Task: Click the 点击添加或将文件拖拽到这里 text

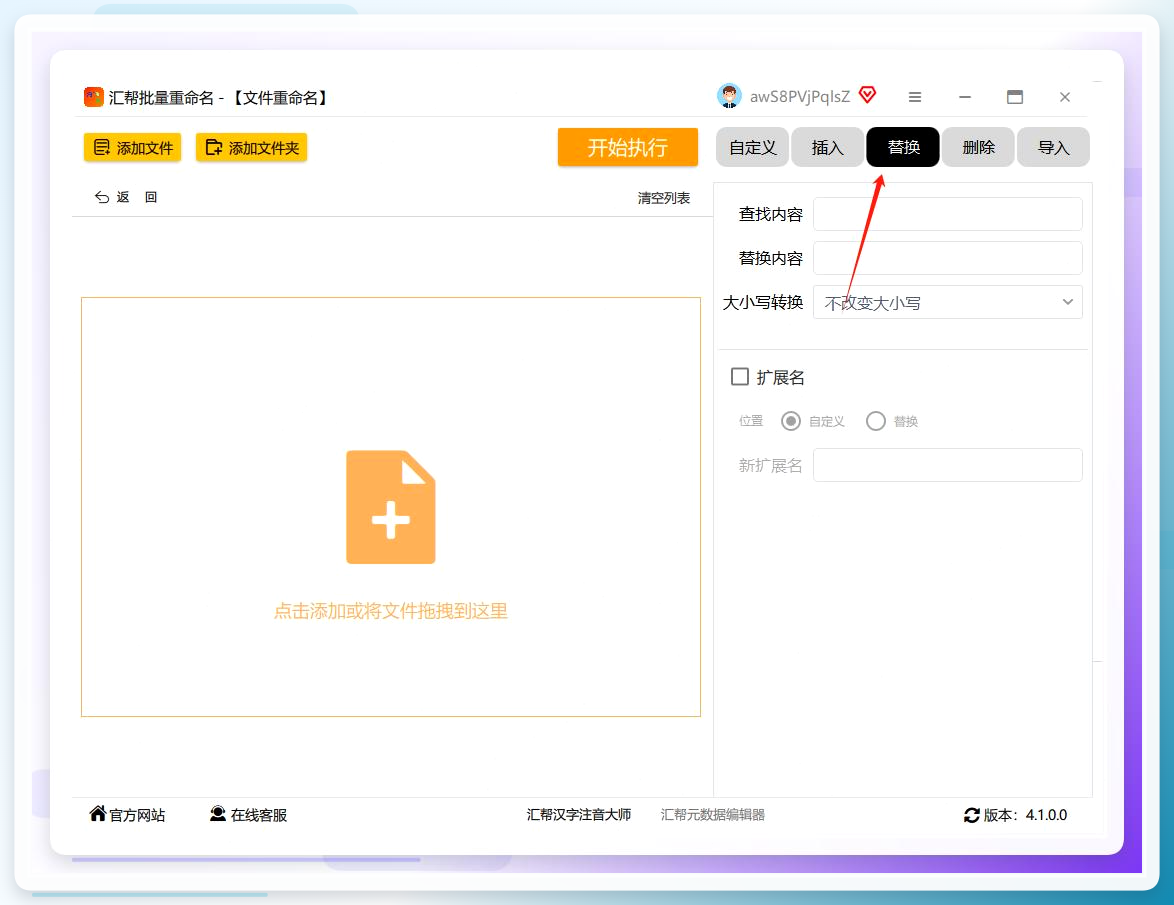Action: pos(390,611)
